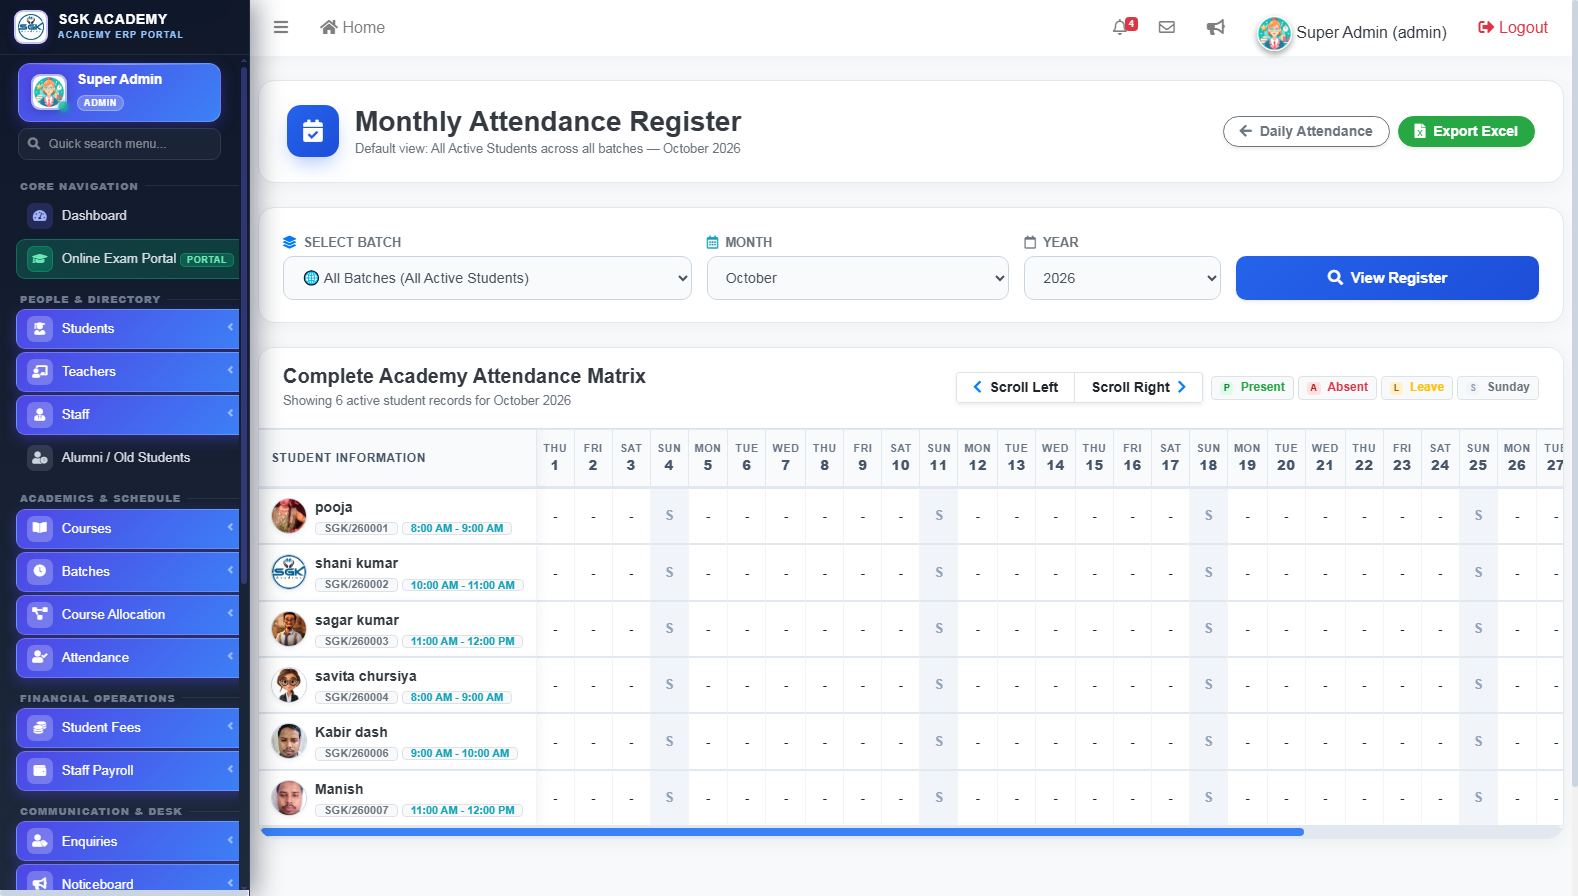The height and width of the screenshot is (896, 1578).
Task: Click pooja's student photo thumbnail
Action: pyautogui.click(x=289, y=516)
